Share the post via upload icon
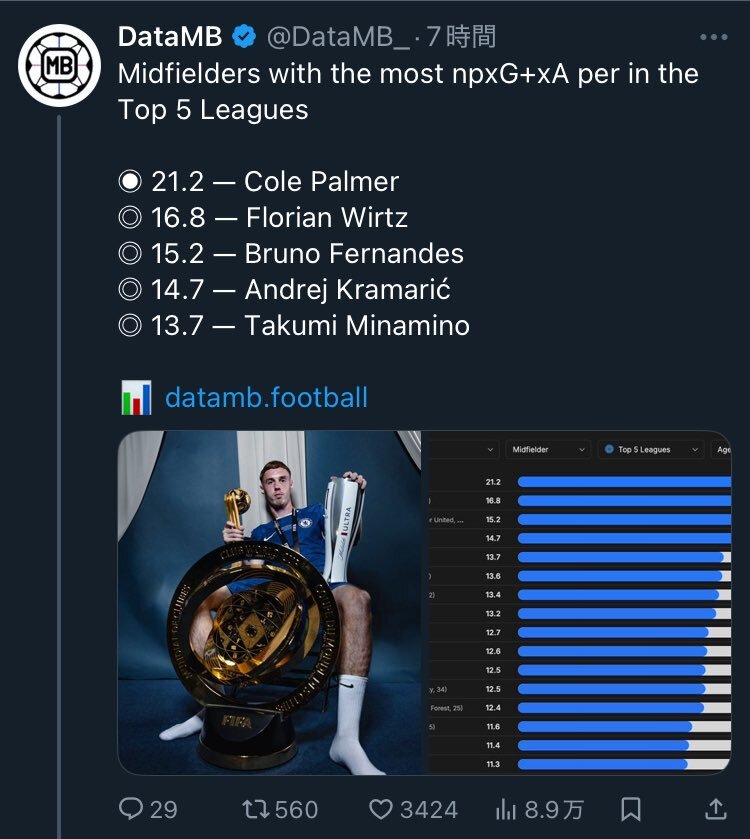This screenshot has height=839, width=750. (715, 809)
